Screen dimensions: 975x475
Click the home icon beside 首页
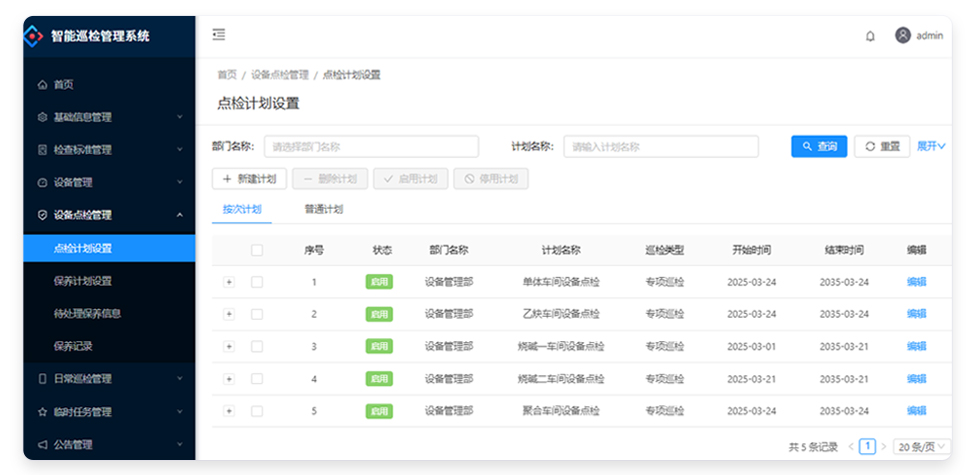tap(42, 85)
